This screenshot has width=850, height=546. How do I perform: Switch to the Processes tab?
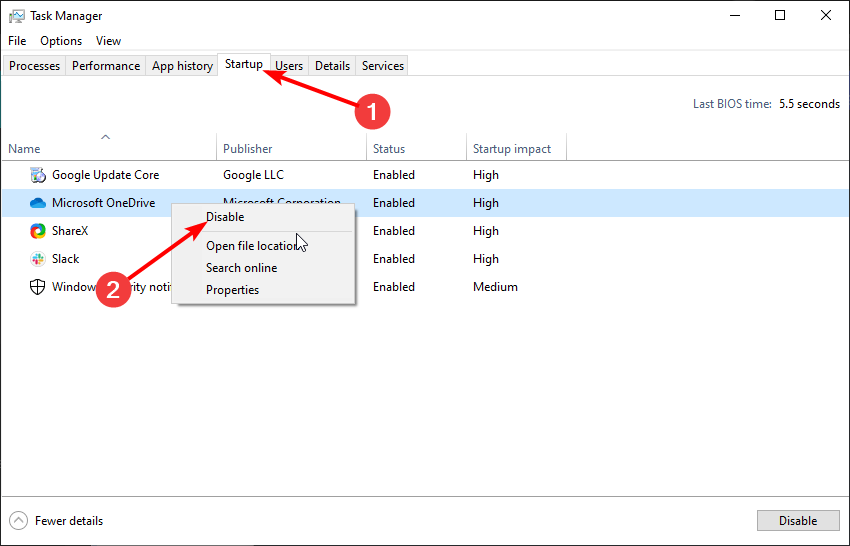34,66
